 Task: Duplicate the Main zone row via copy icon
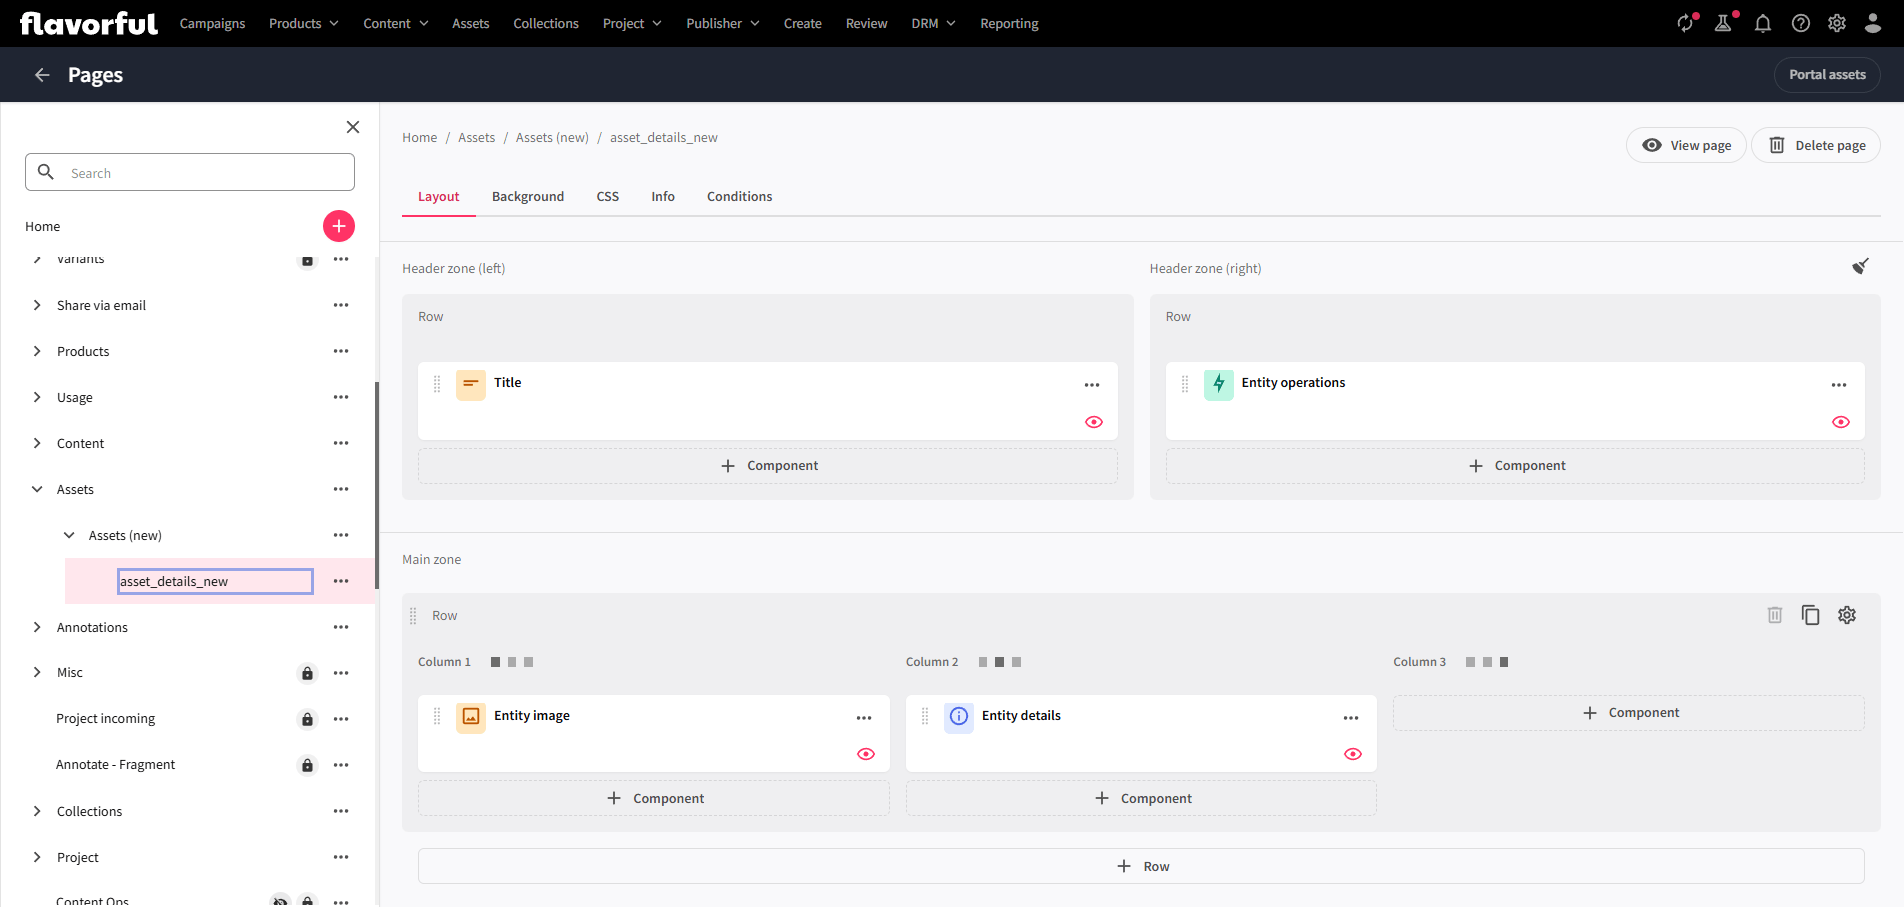[1810, 615]
